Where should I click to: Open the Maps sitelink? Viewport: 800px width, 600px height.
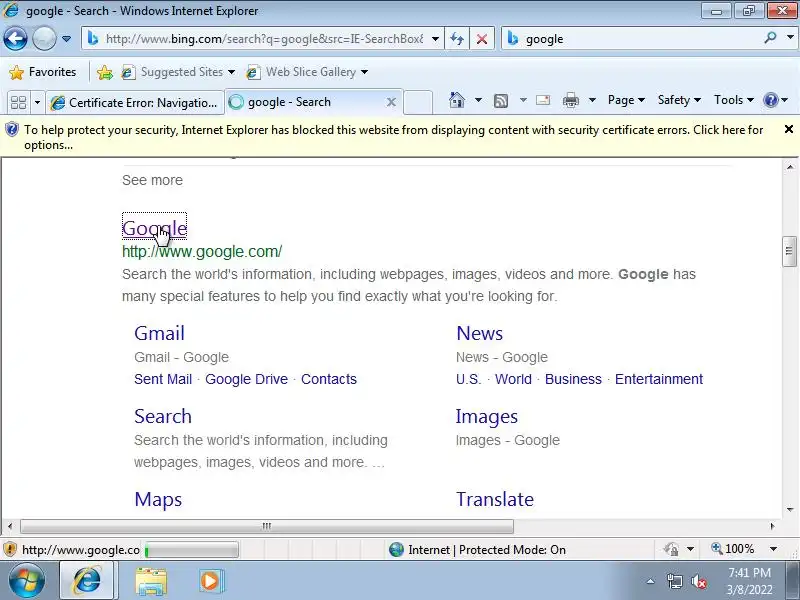158,499
